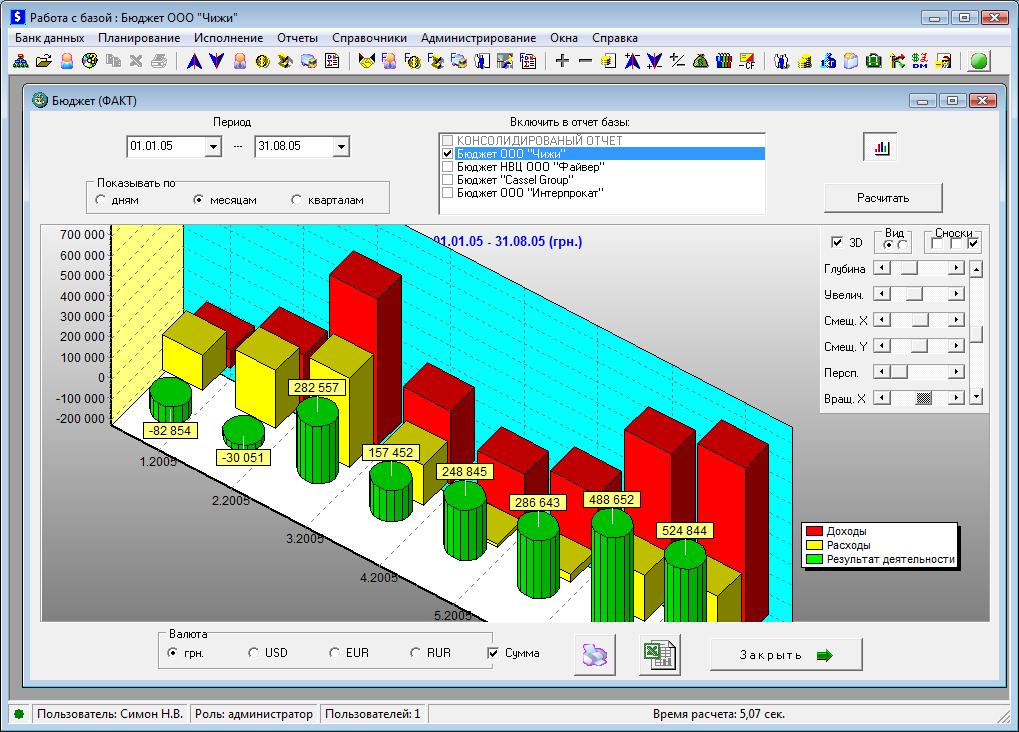
Task: Select 'Бюджет ООО "Чижи"' list row
Action: tap(602, 154)
